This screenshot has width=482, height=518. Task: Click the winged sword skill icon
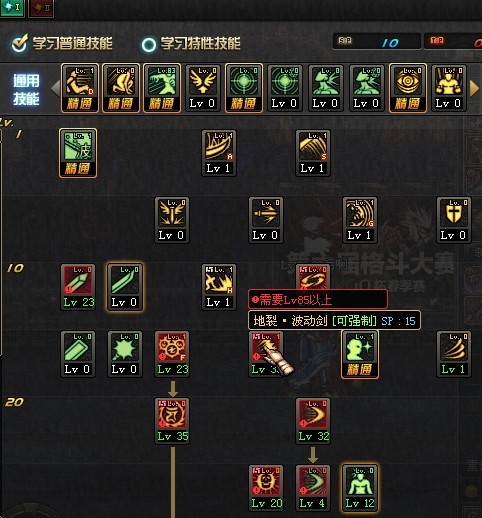pyautogui.click(x=172, y=220)
